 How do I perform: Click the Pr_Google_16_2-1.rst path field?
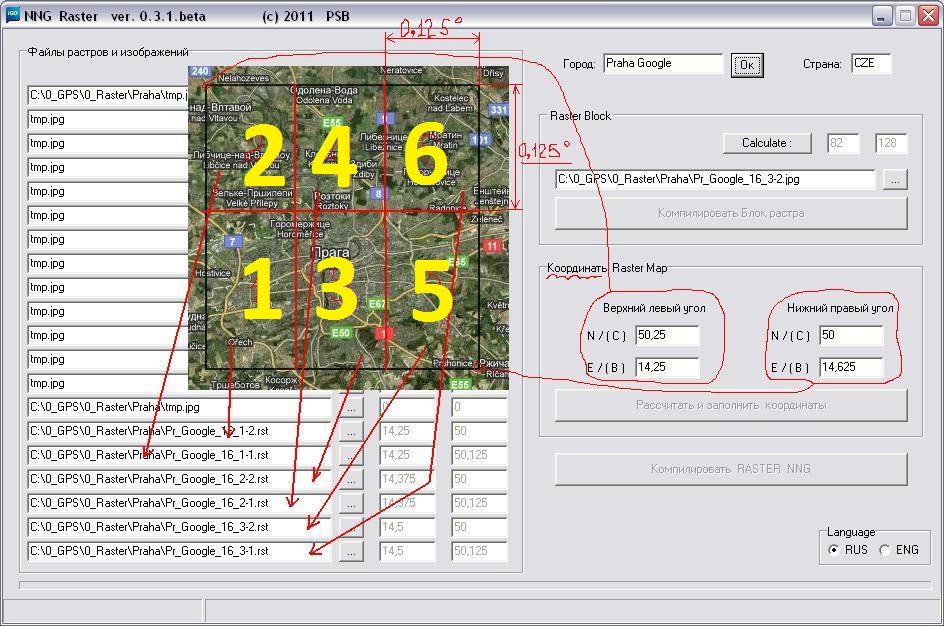pos(179,503)
